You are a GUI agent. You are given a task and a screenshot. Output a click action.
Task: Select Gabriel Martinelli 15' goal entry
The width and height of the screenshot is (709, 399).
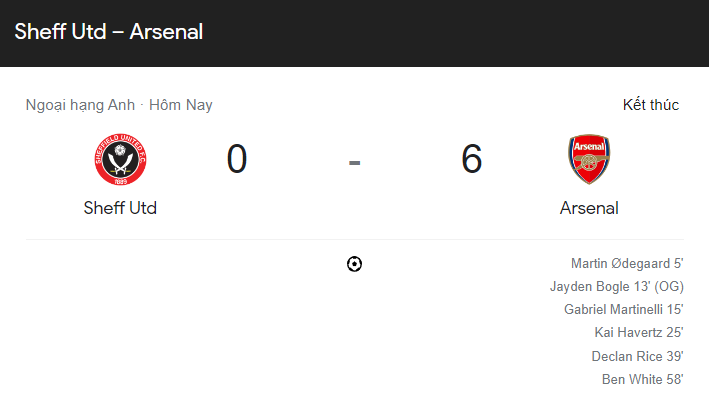click(624, 309)
